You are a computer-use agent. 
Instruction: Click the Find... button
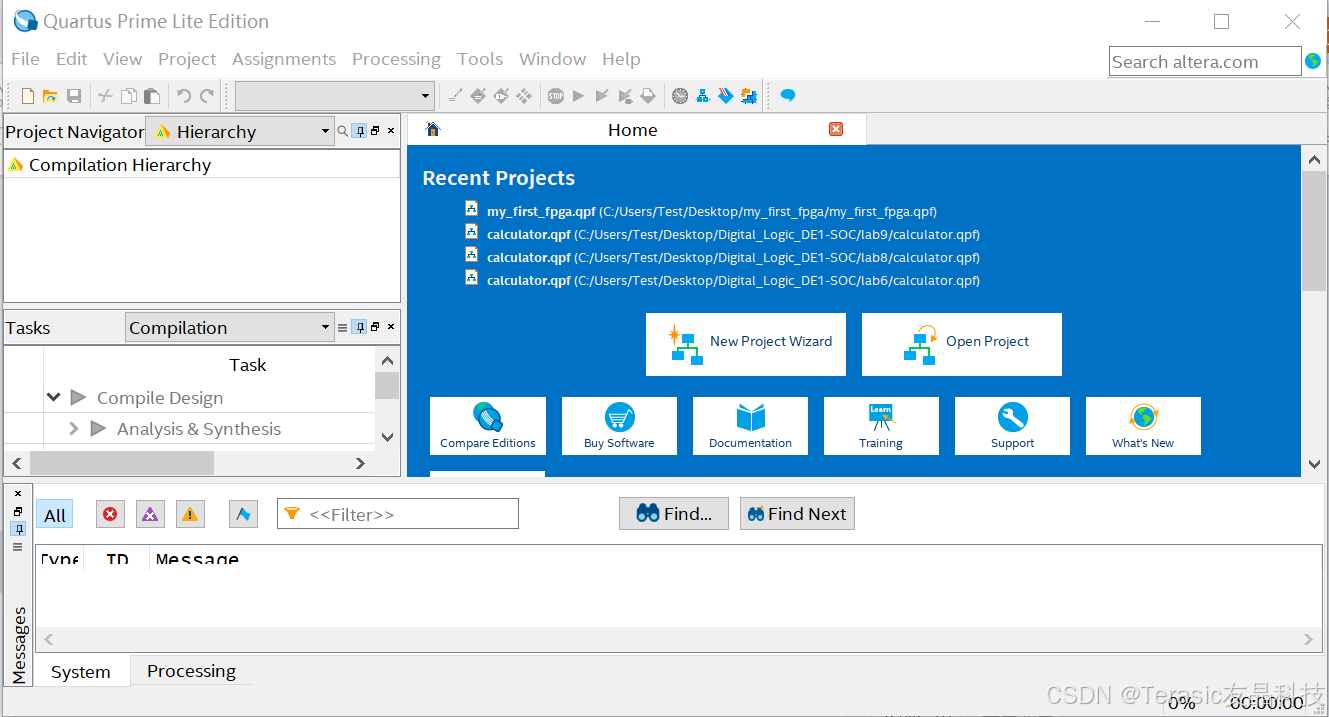click(674, 514)
